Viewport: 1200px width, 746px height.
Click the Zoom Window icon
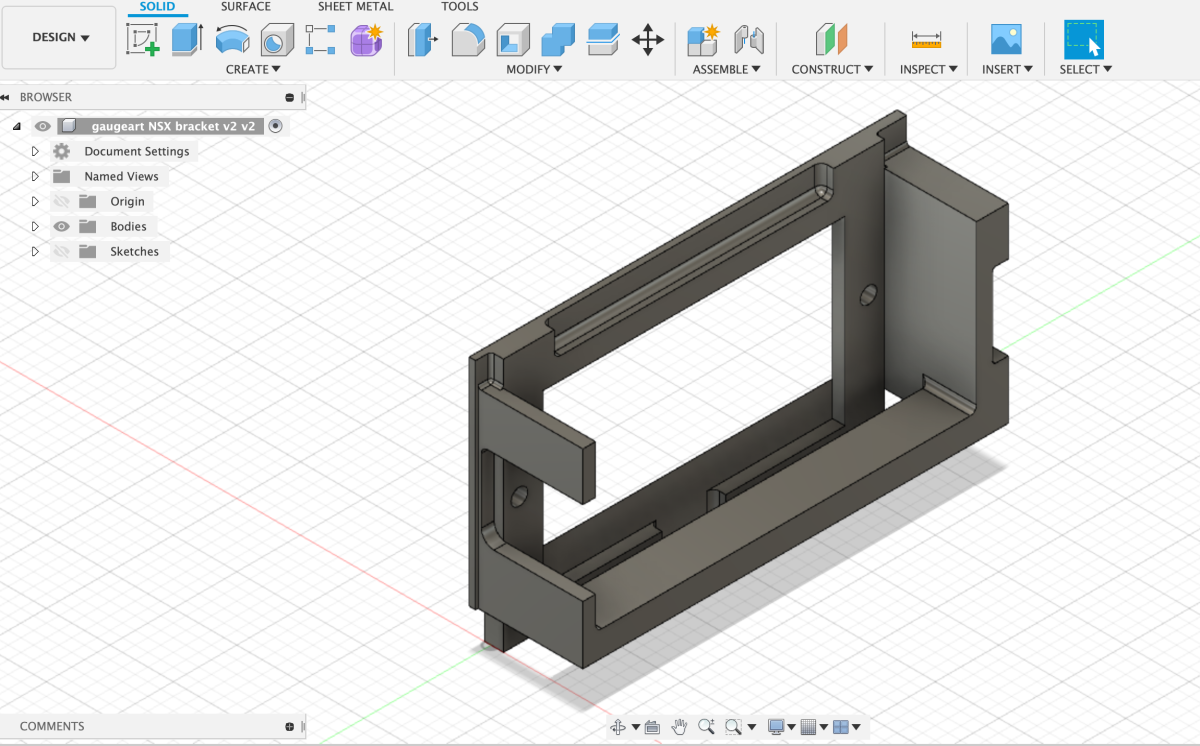pos(734,727)
